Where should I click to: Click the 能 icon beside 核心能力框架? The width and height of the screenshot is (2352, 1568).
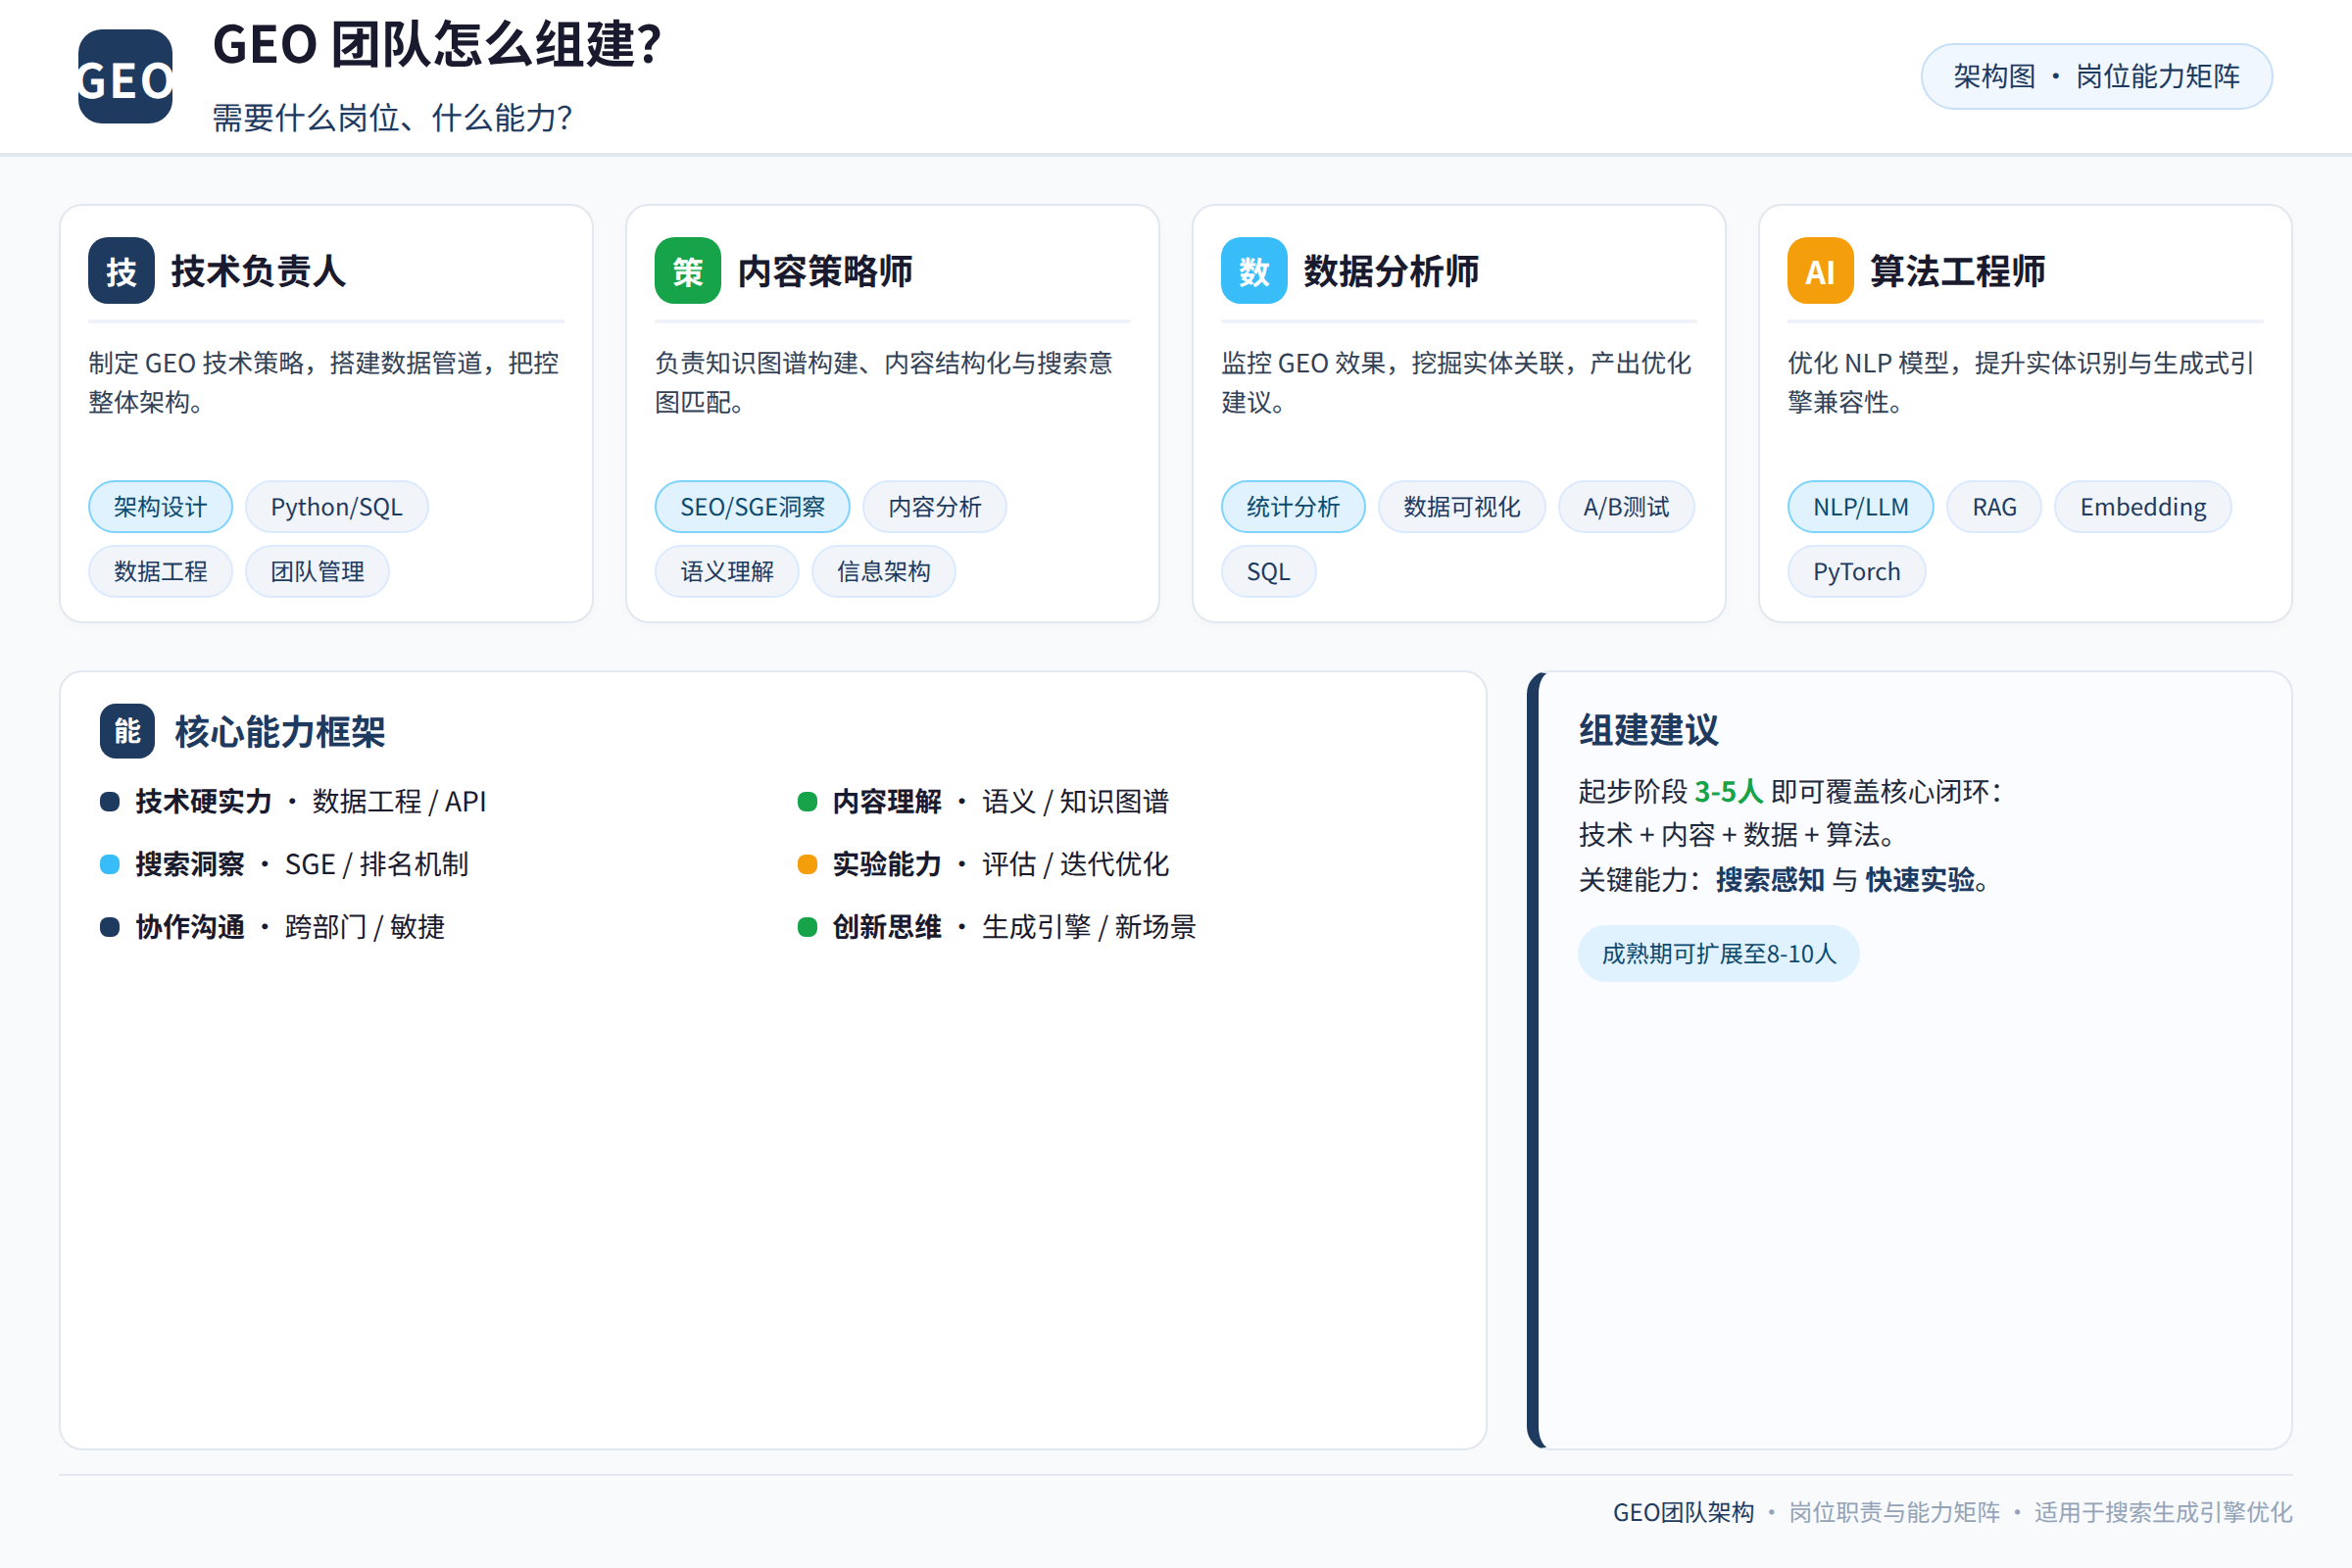pos(127,731)
